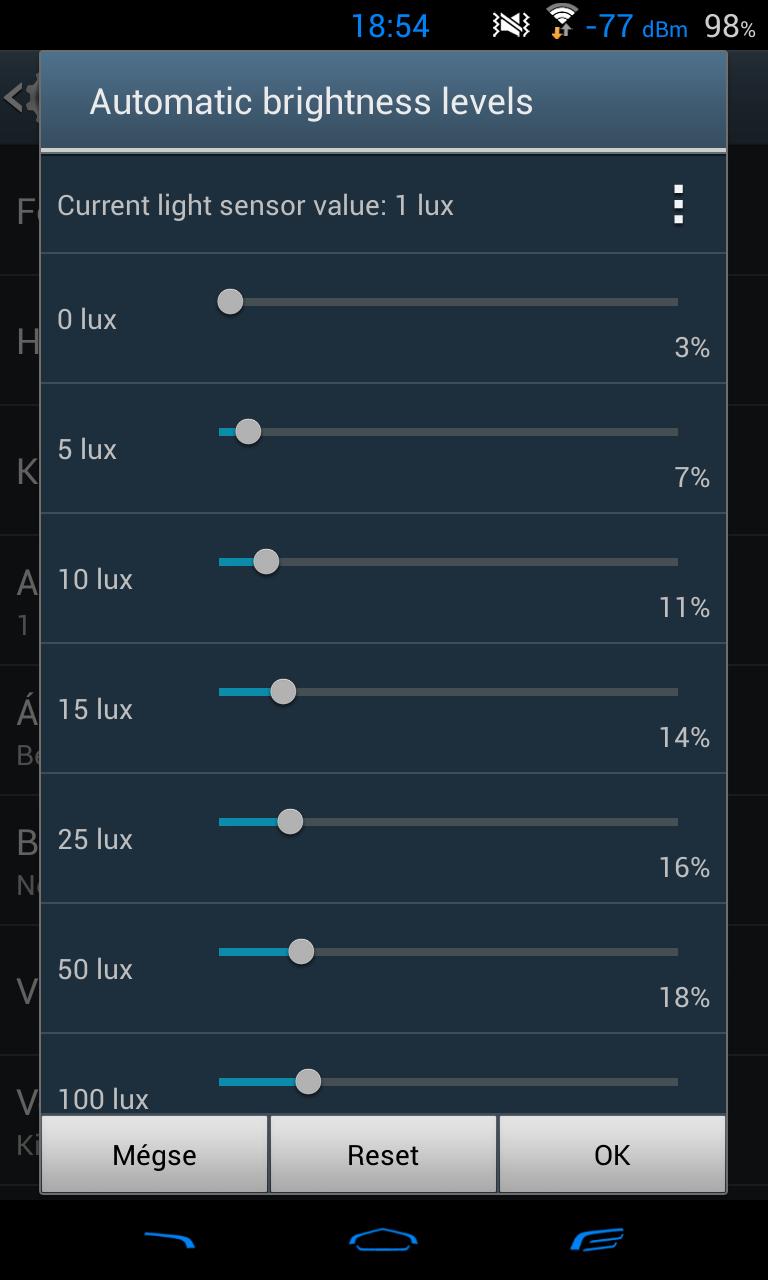
Task: Confirm with the OK button
Action: tap(612, 1155)
